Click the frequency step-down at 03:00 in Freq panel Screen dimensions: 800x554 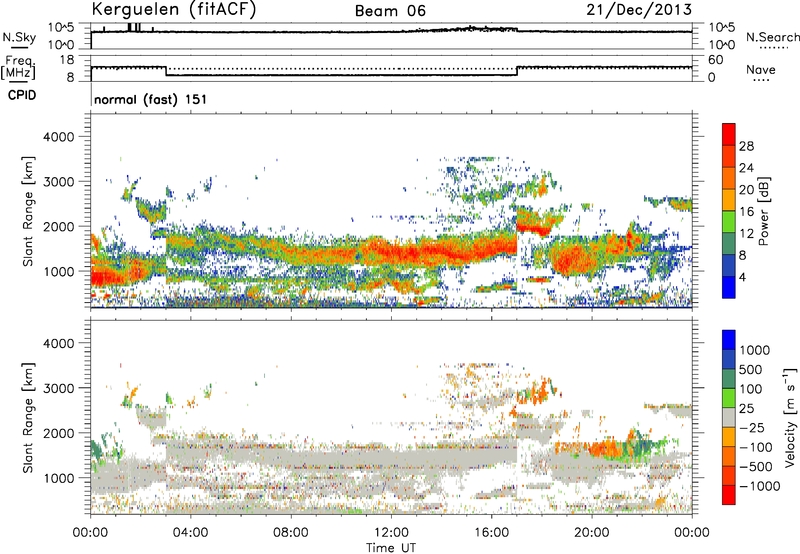click(166, 71)
